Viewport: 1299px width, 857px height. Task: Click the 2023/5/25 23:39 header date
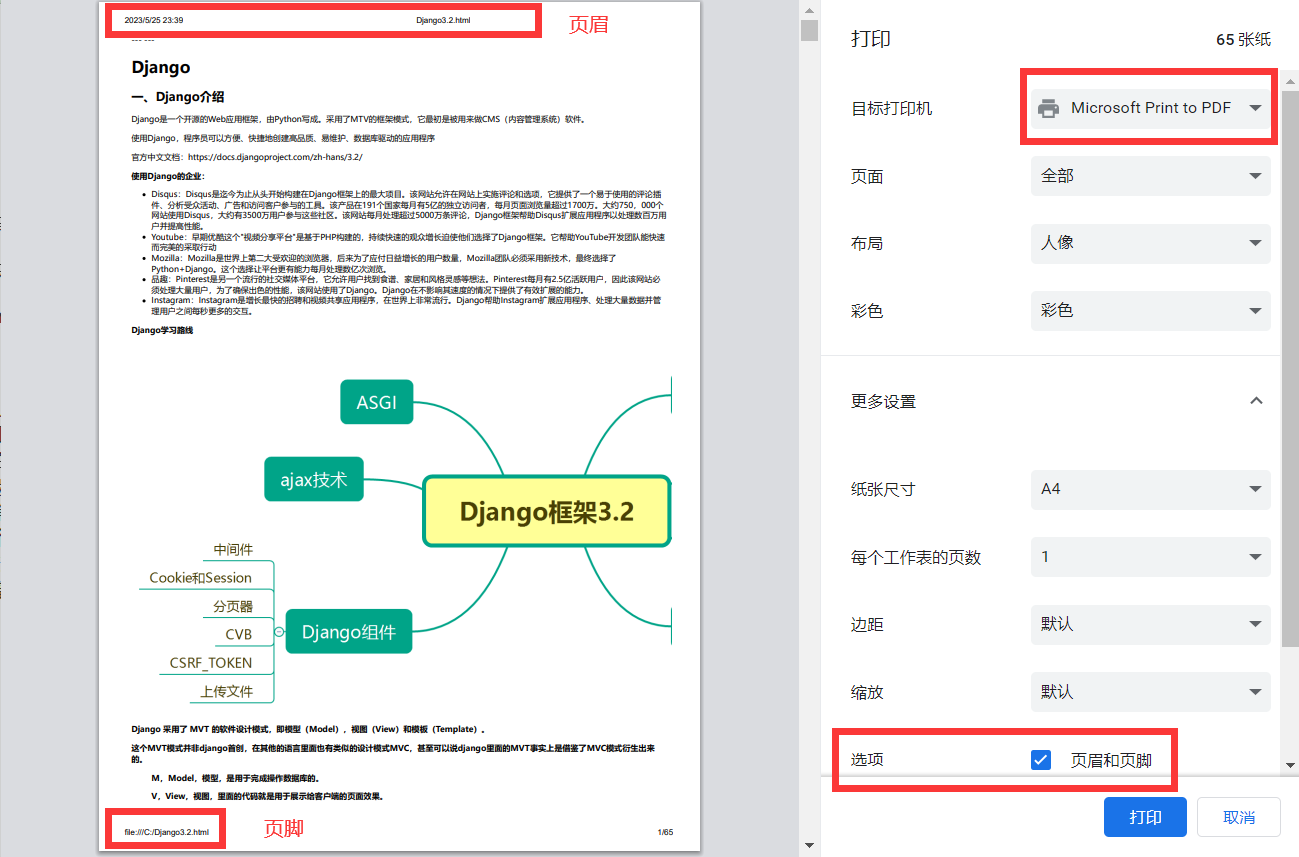point(153,20)
